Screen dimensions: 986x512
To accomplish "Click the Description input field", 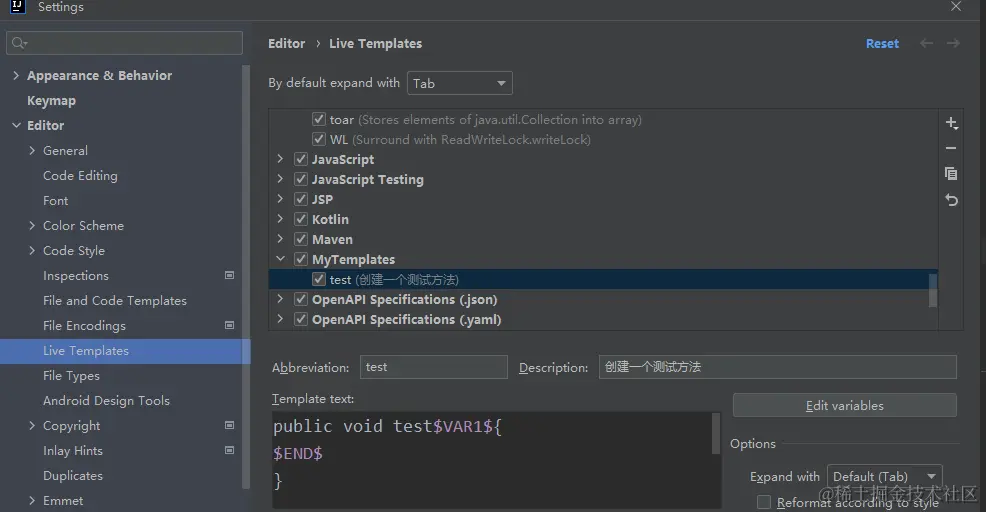I will [x=777, y=367].
